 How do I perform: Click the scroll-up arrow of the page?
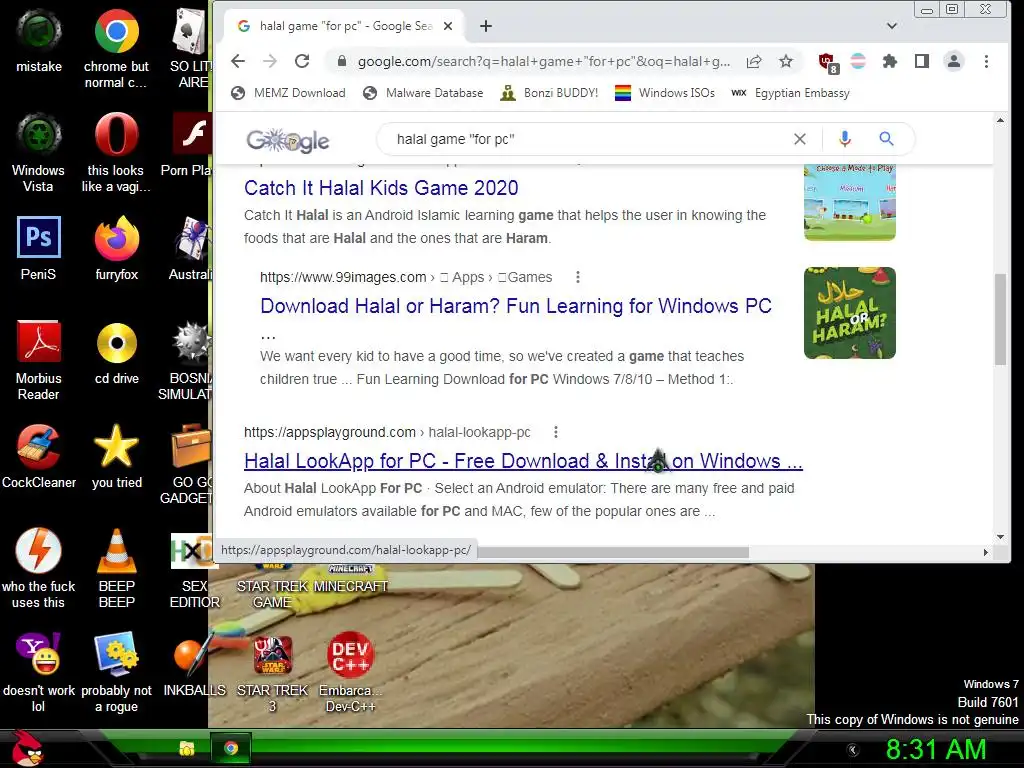(1000, 120)
